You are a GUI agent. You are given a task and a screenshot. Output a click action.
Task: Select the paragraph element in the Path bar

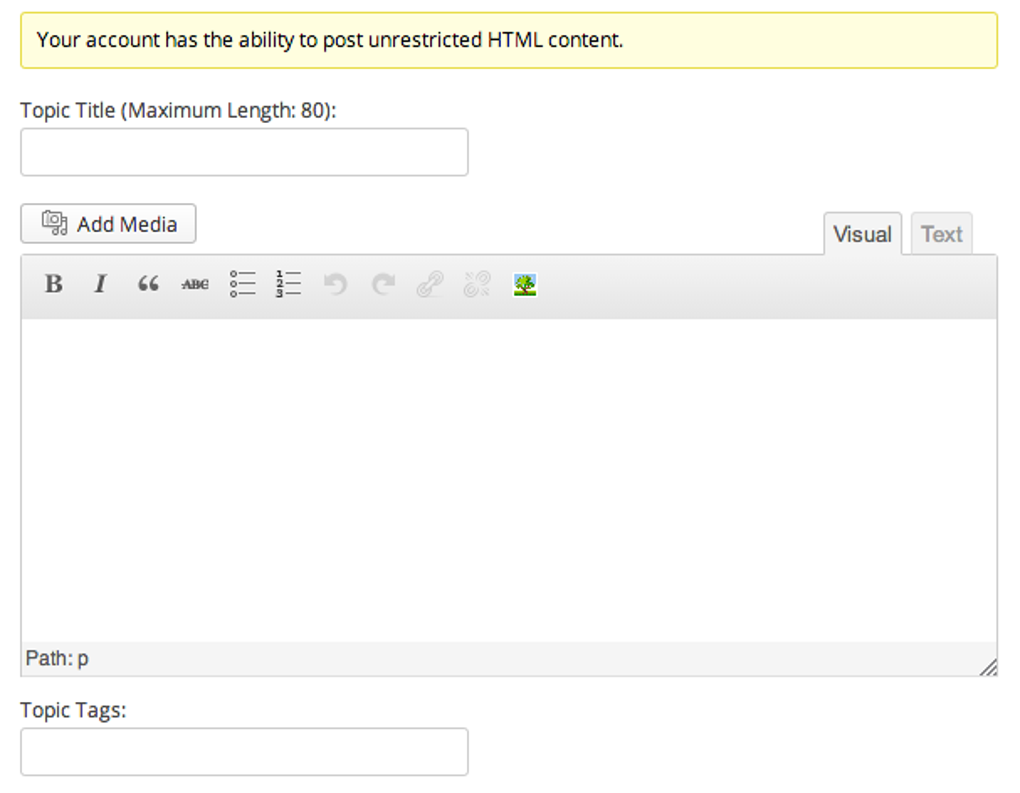[x=84, y=658]
